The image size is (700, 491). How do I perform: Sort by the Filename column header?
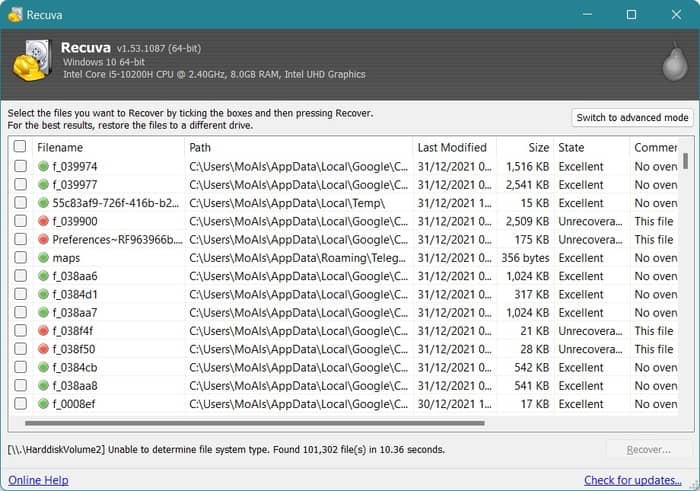click(108, 147)
